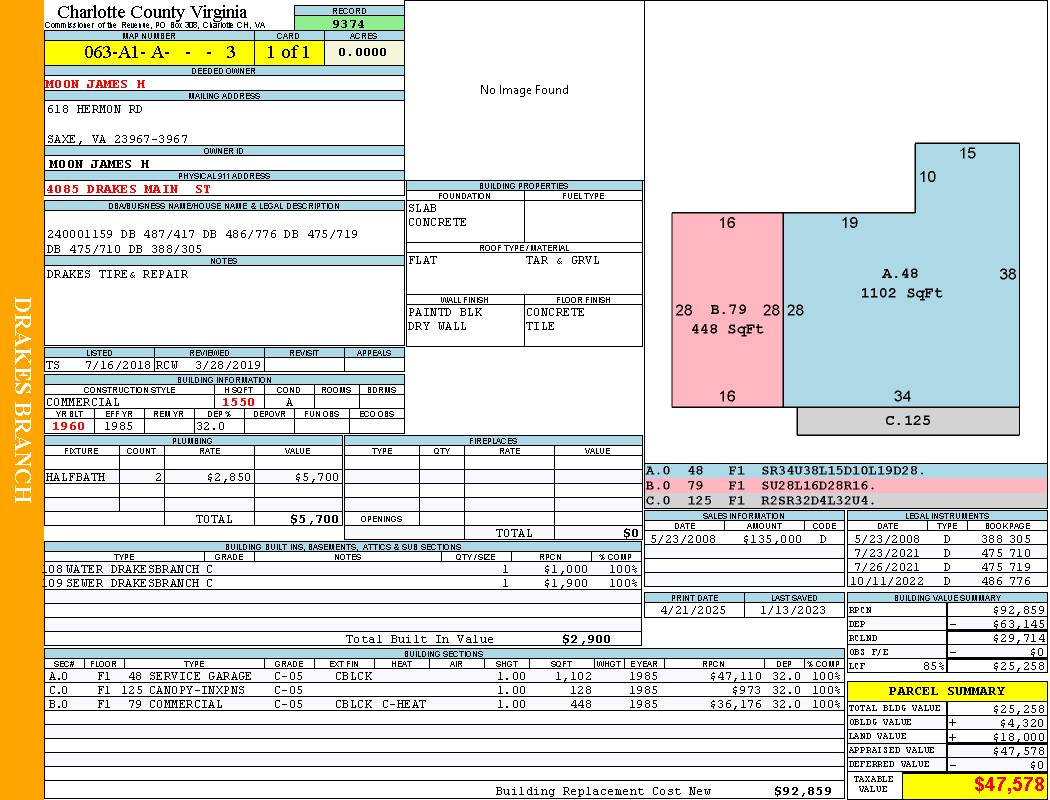Click the depreciation percent 32.0 field
1050x800 pixels.
click(219, 426)
